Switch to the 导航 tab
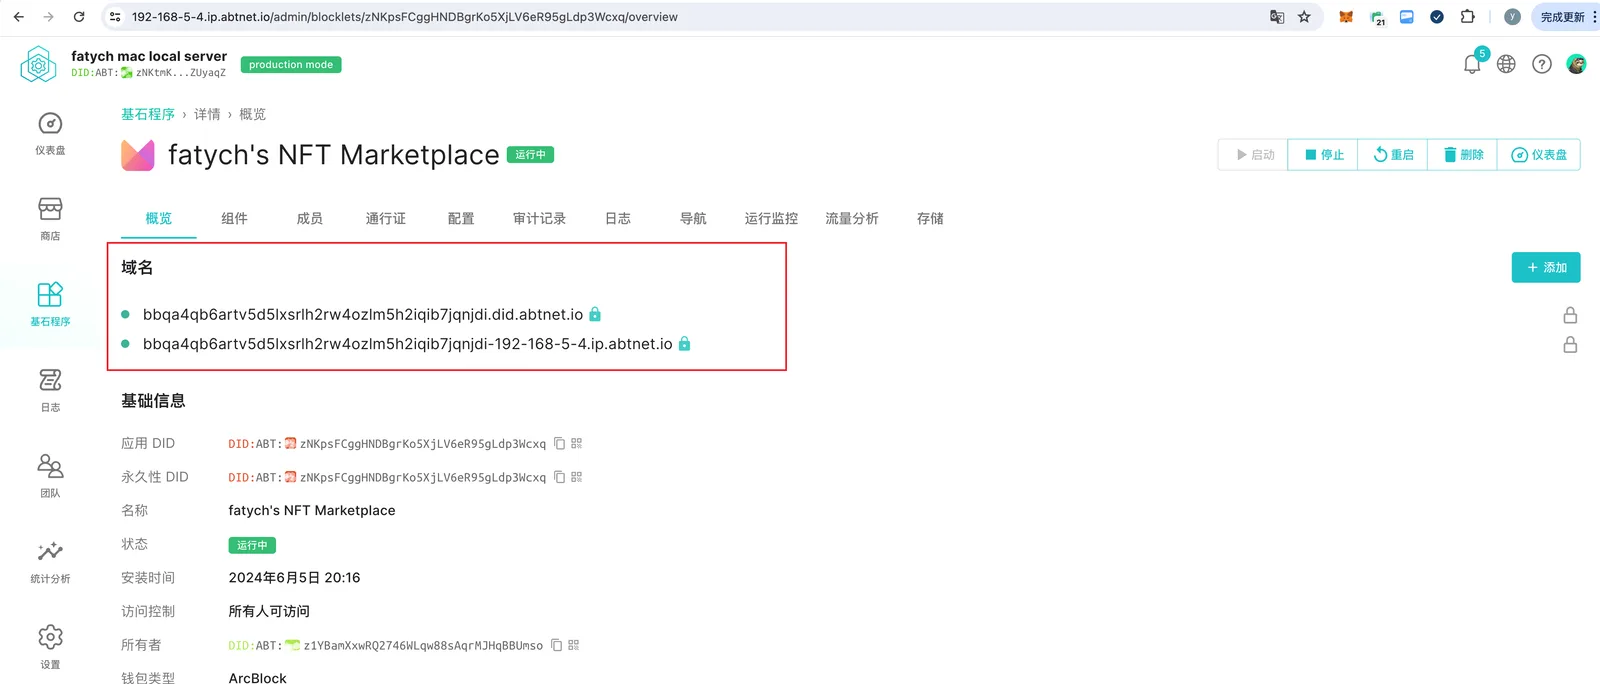Image resolution: width=1600 pixels, height=684 pixels. 693,218
